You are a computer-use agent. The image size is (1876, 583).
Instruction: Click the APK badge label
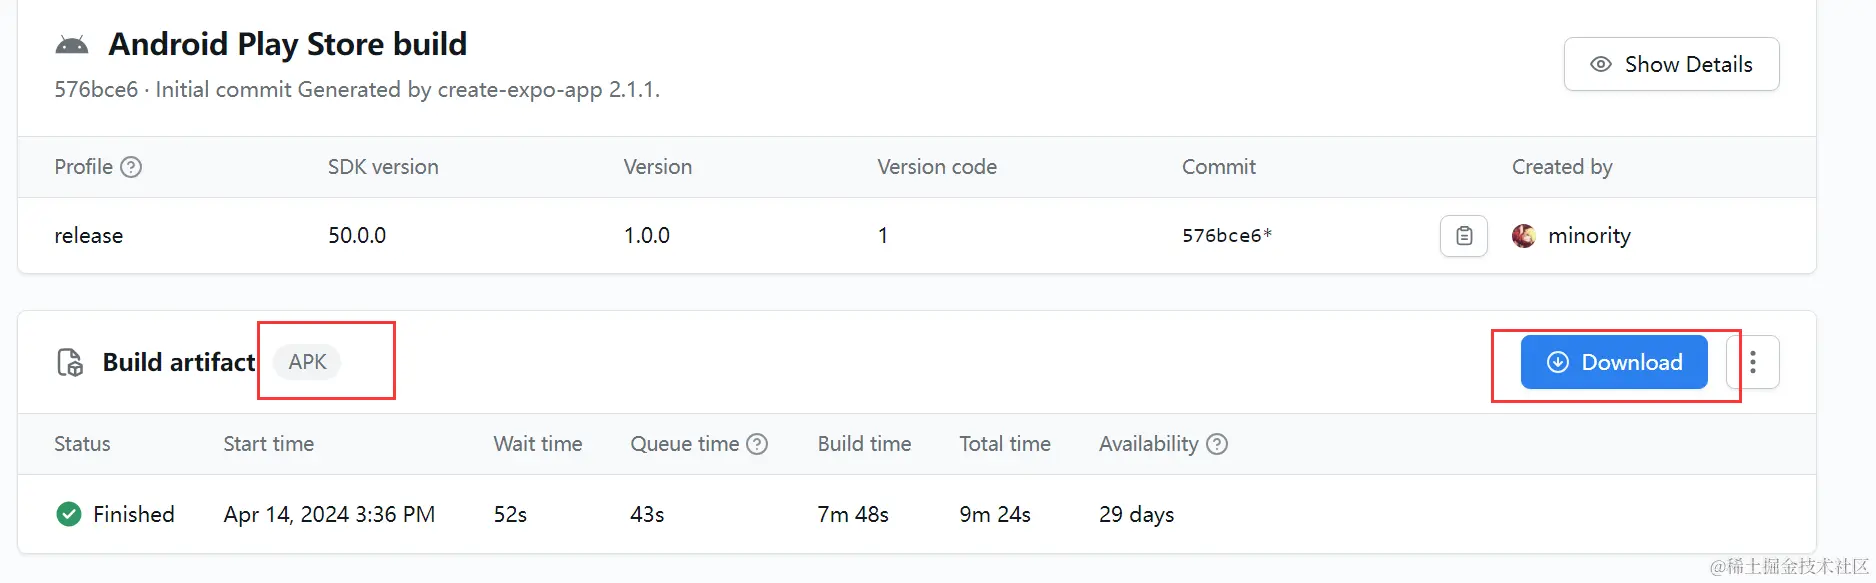[x=307, y=362]
